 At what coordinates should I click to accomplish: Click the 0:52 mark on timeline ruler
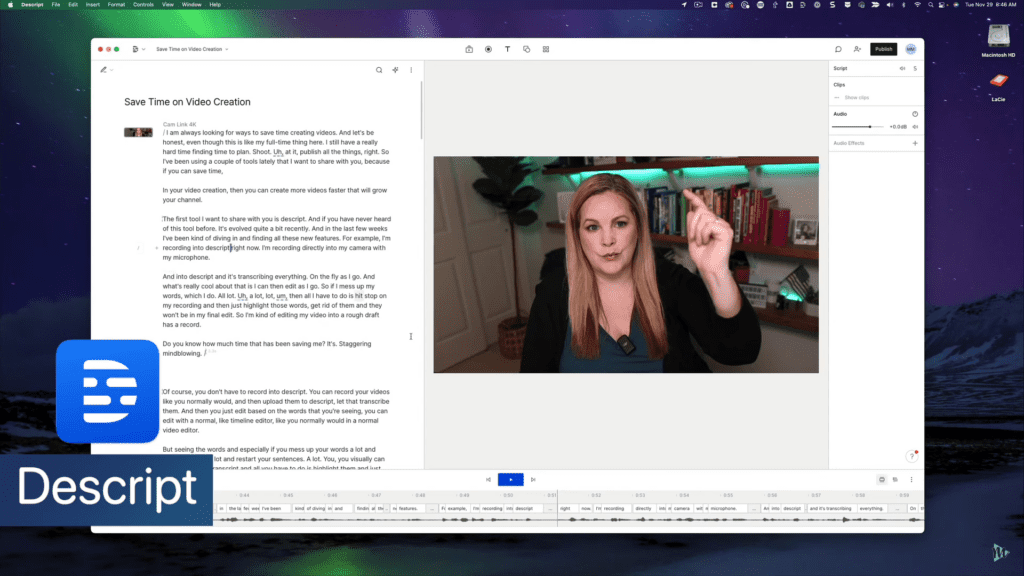point(596,496)
